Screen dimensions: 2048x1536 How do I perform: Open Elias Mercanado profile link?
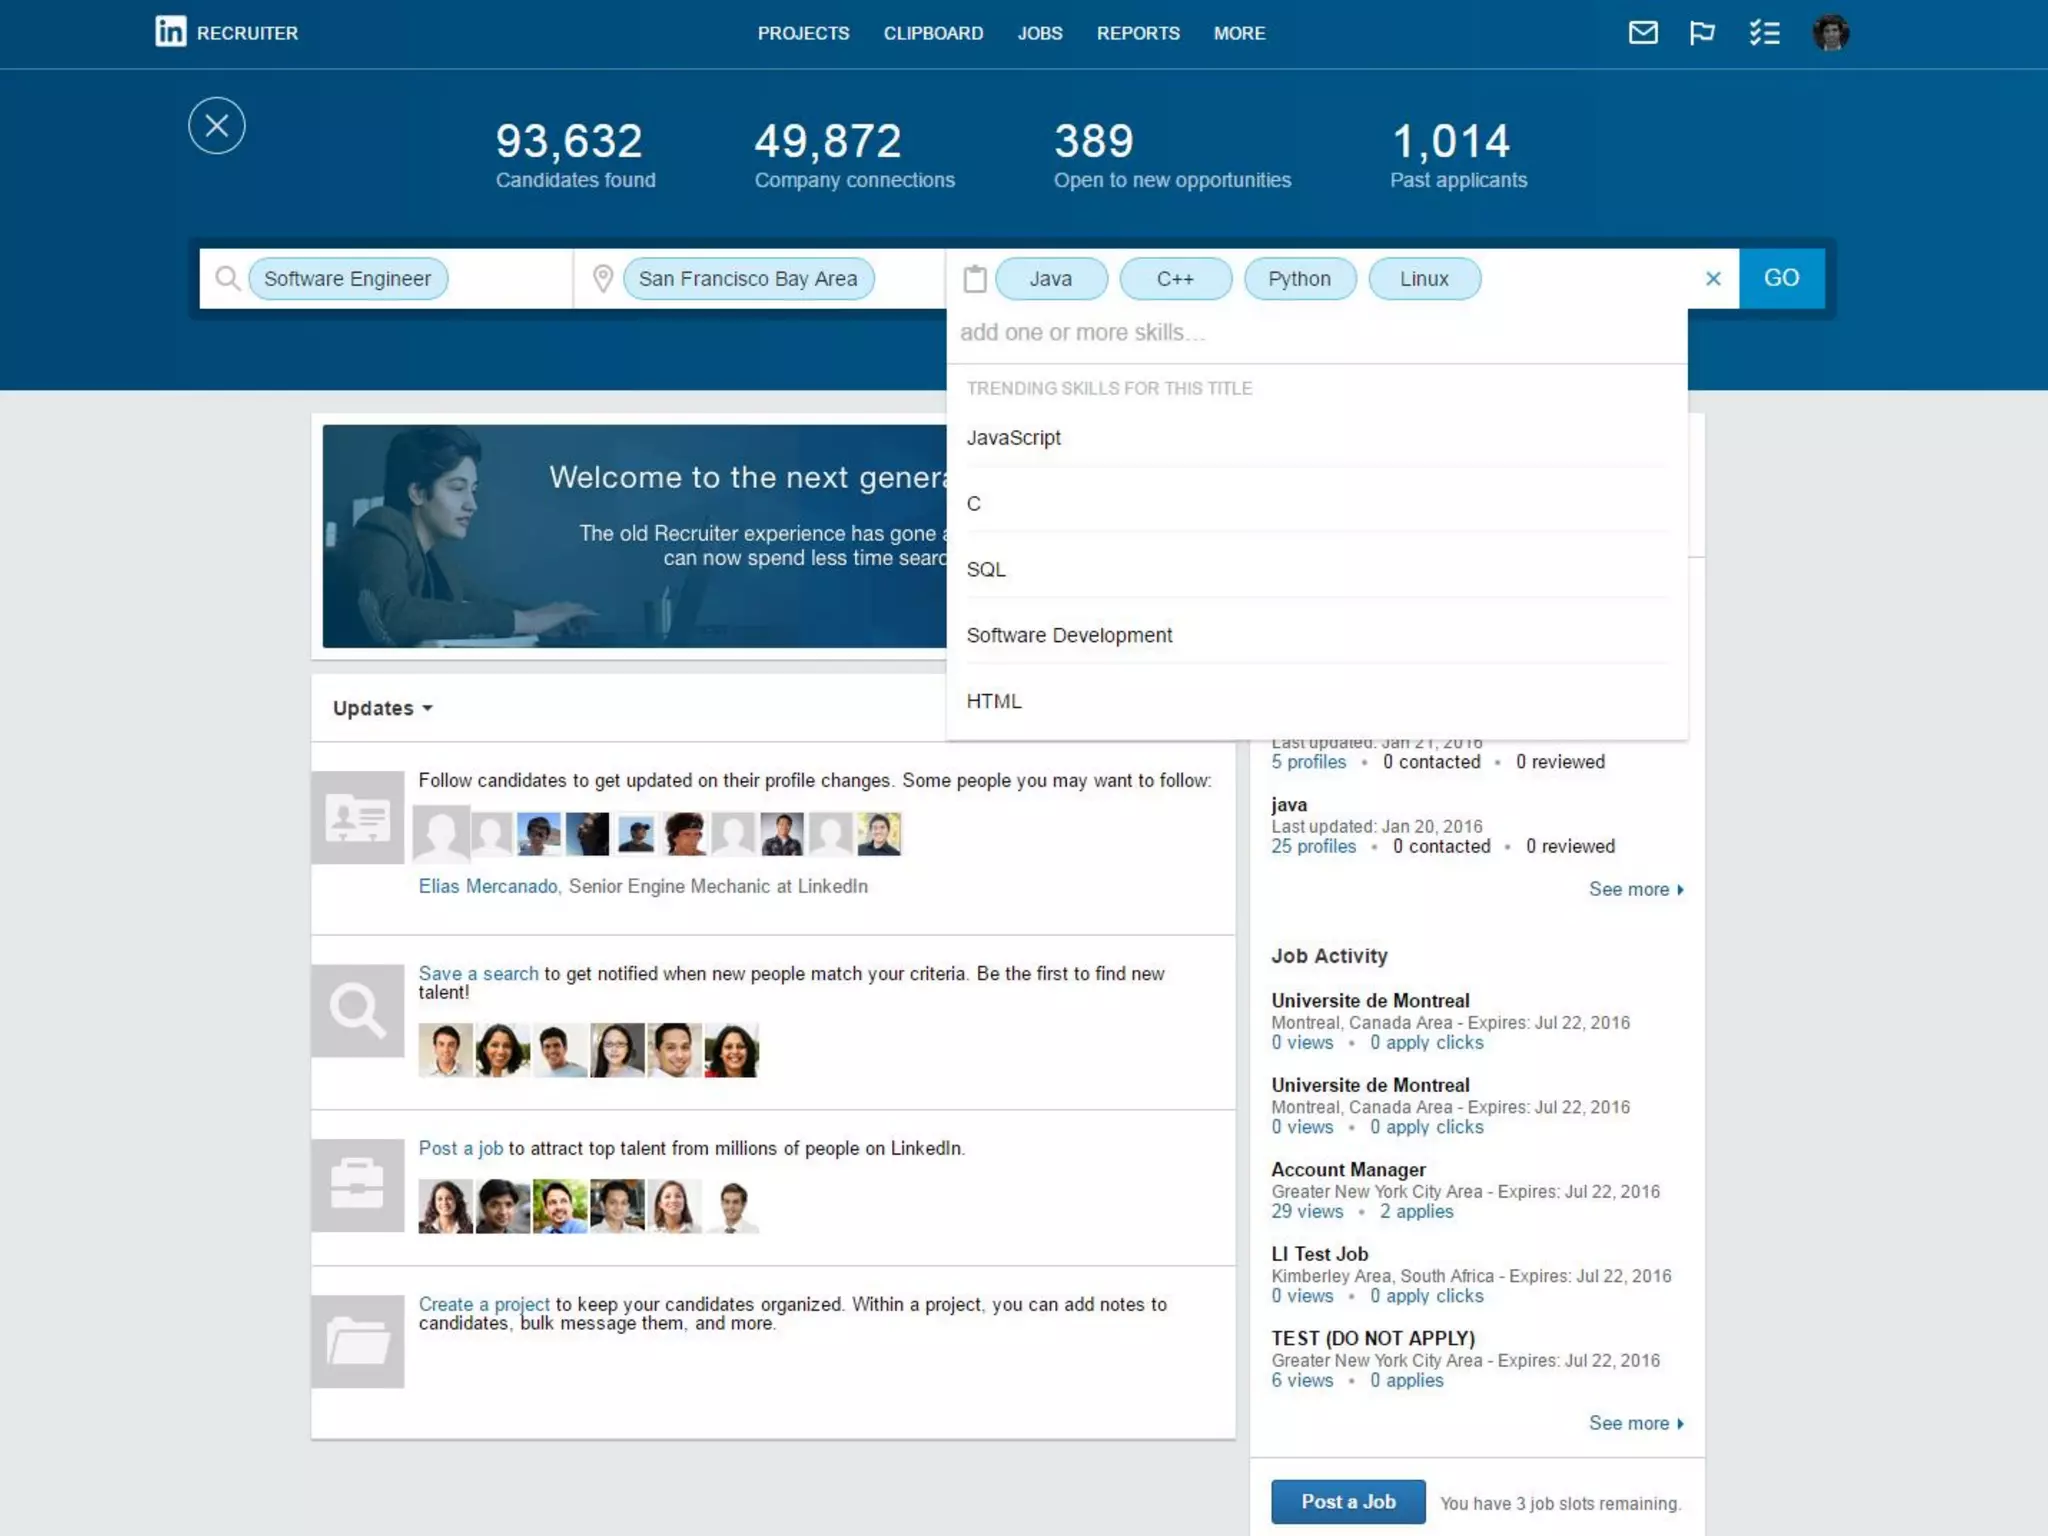coord(488,886)
